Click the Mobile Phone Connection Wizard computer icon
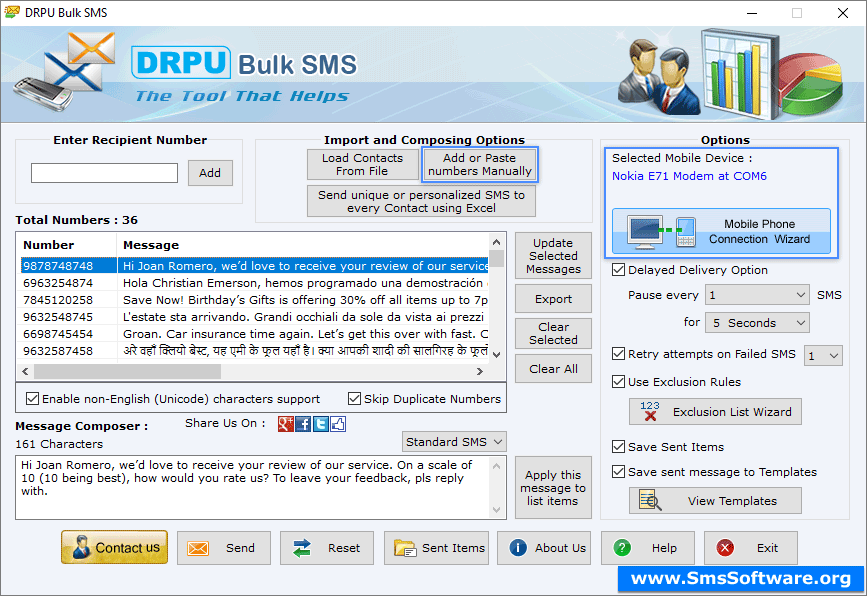The image size is (867, 596). tap(645, 231)
